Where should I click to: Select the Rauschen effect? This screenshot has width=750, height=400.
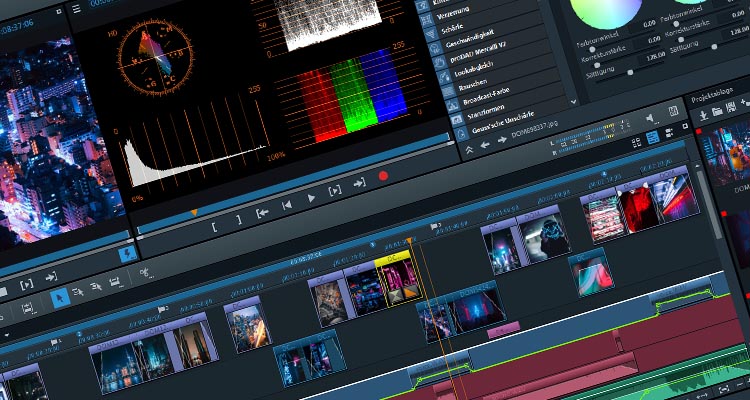[x=473, y=85]
